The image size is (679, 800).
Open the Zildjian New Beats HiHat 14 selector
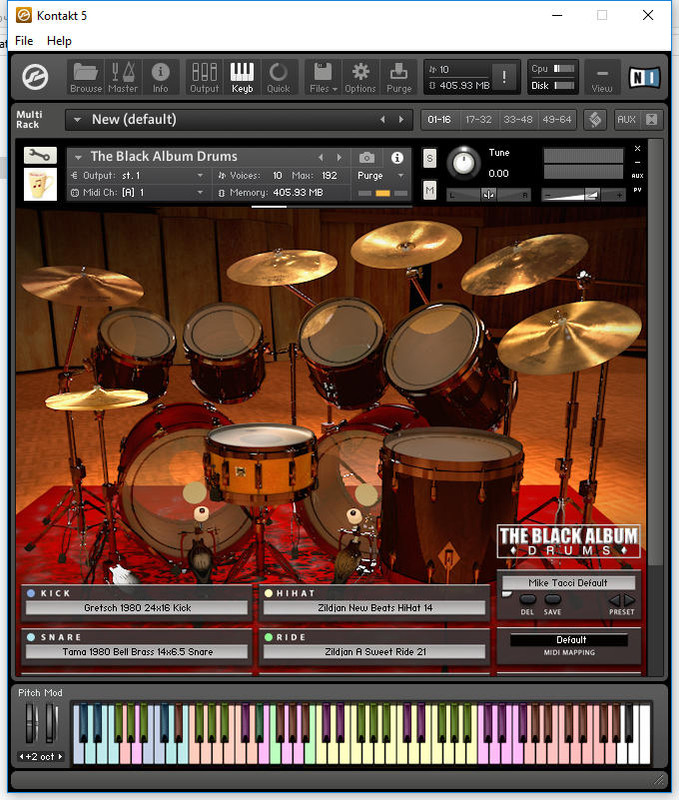tap(374, 608)
